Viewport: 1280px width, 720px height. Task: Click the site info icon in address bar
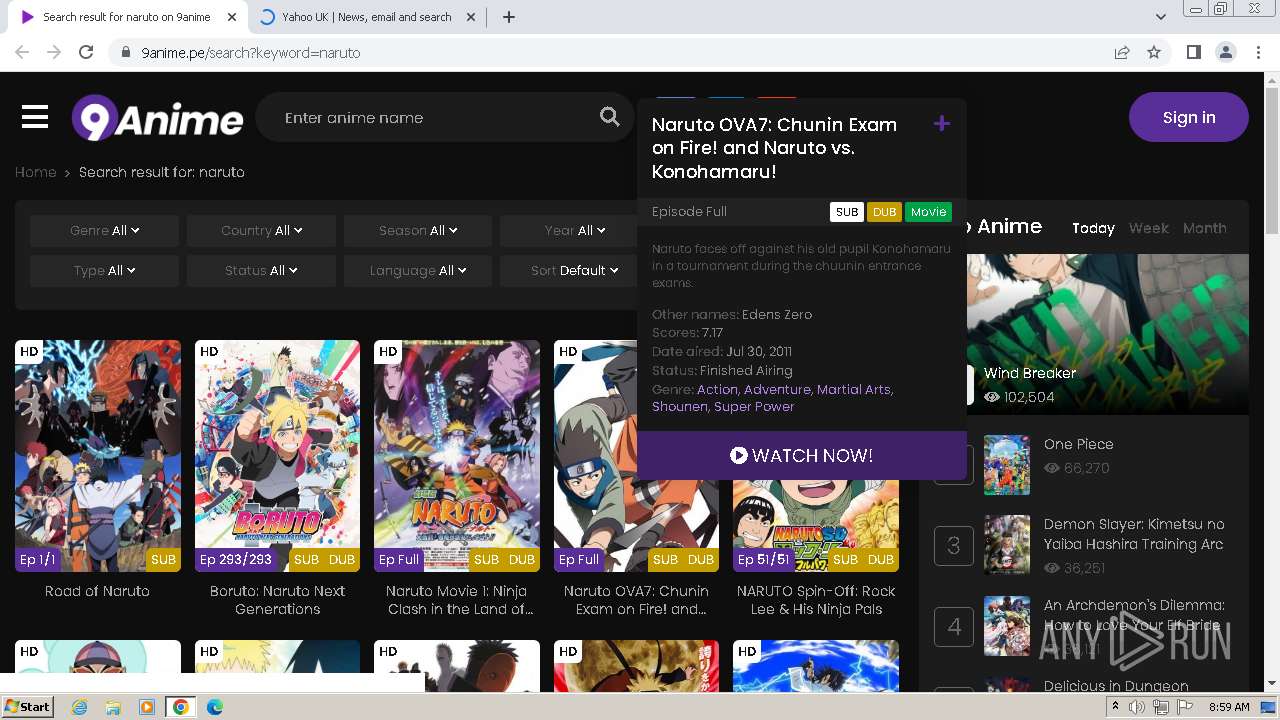pyautogui.click(x=125, y=52)
